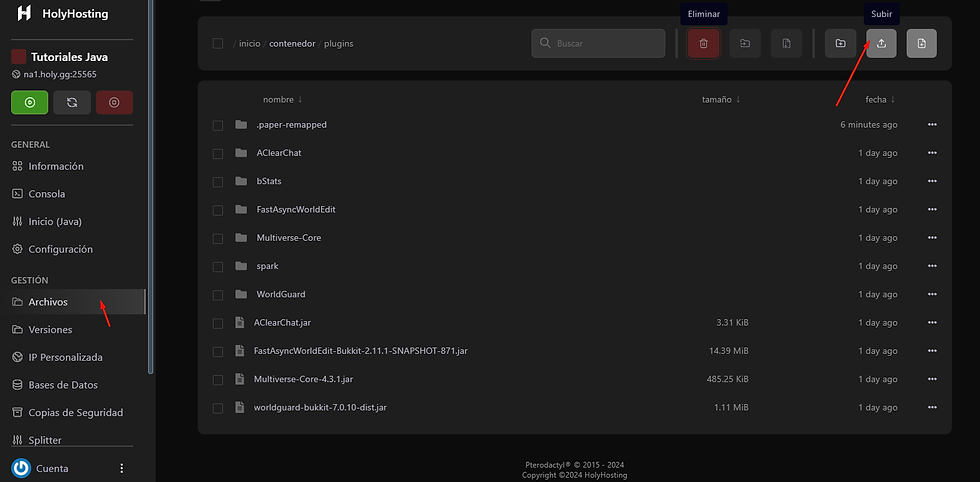This screenshot has width=980, height=482.
Task: Toggle the select-all checkbox in breadcrumb bar
Action: click(x=218, y=44)
